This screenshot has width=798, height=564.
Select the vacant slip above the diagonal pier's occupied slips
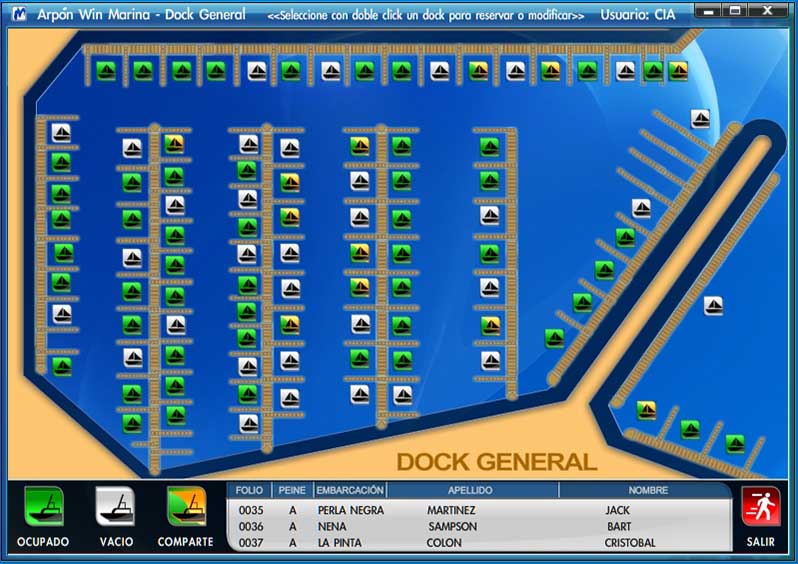tap(641, 208)
